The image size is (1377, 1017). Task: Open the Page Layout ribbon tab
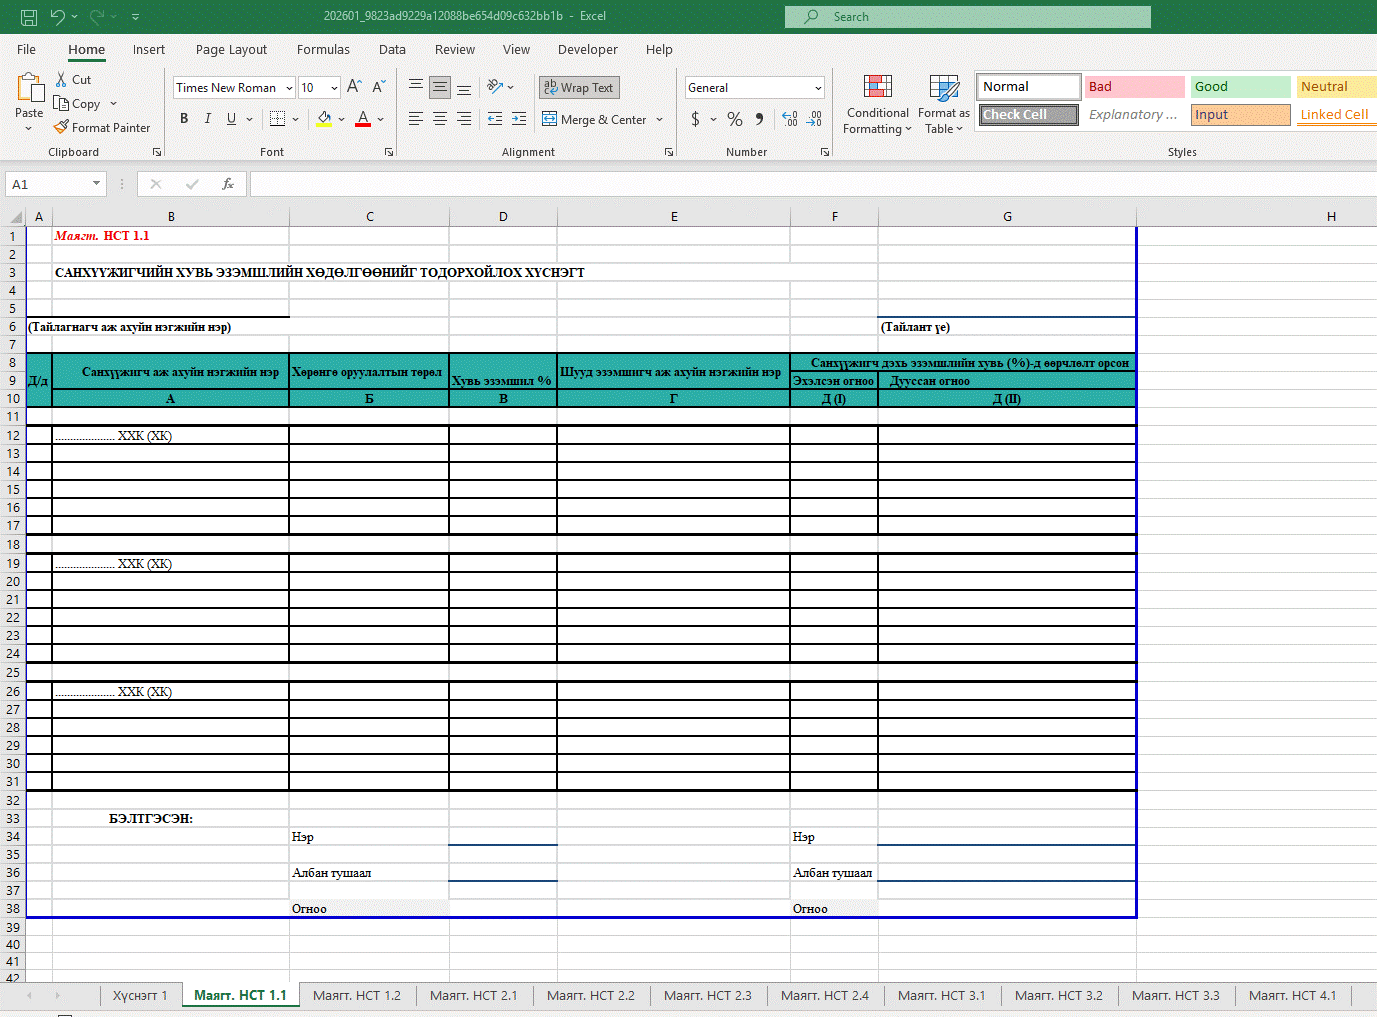pyautogui.click(x=231, y=50)
